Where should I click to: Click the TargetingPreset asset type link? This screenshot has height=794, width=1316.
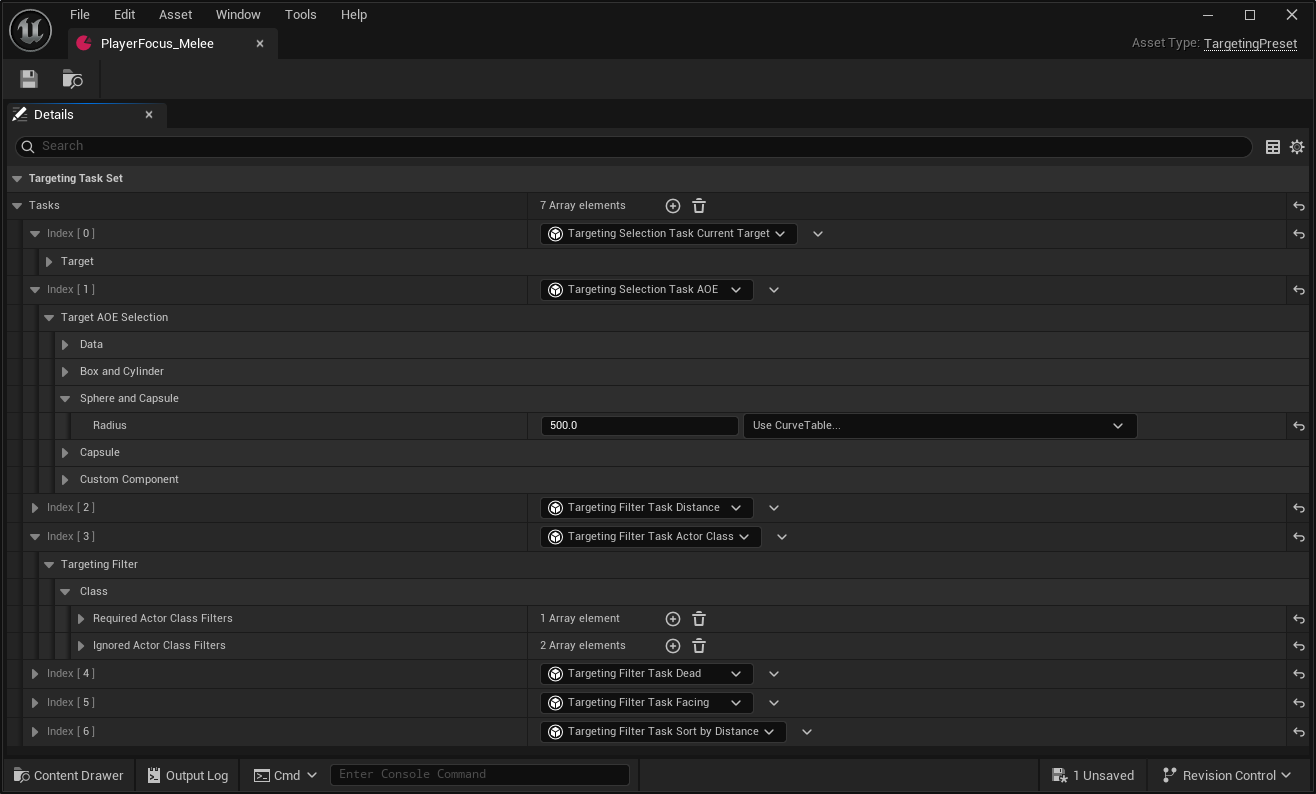[1250, 44]
